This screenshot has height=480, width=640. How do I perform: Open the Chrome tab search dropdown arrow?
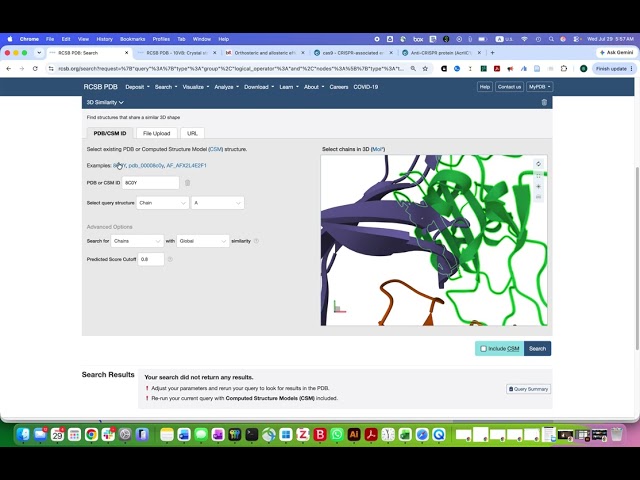click(x=39, y=53)
